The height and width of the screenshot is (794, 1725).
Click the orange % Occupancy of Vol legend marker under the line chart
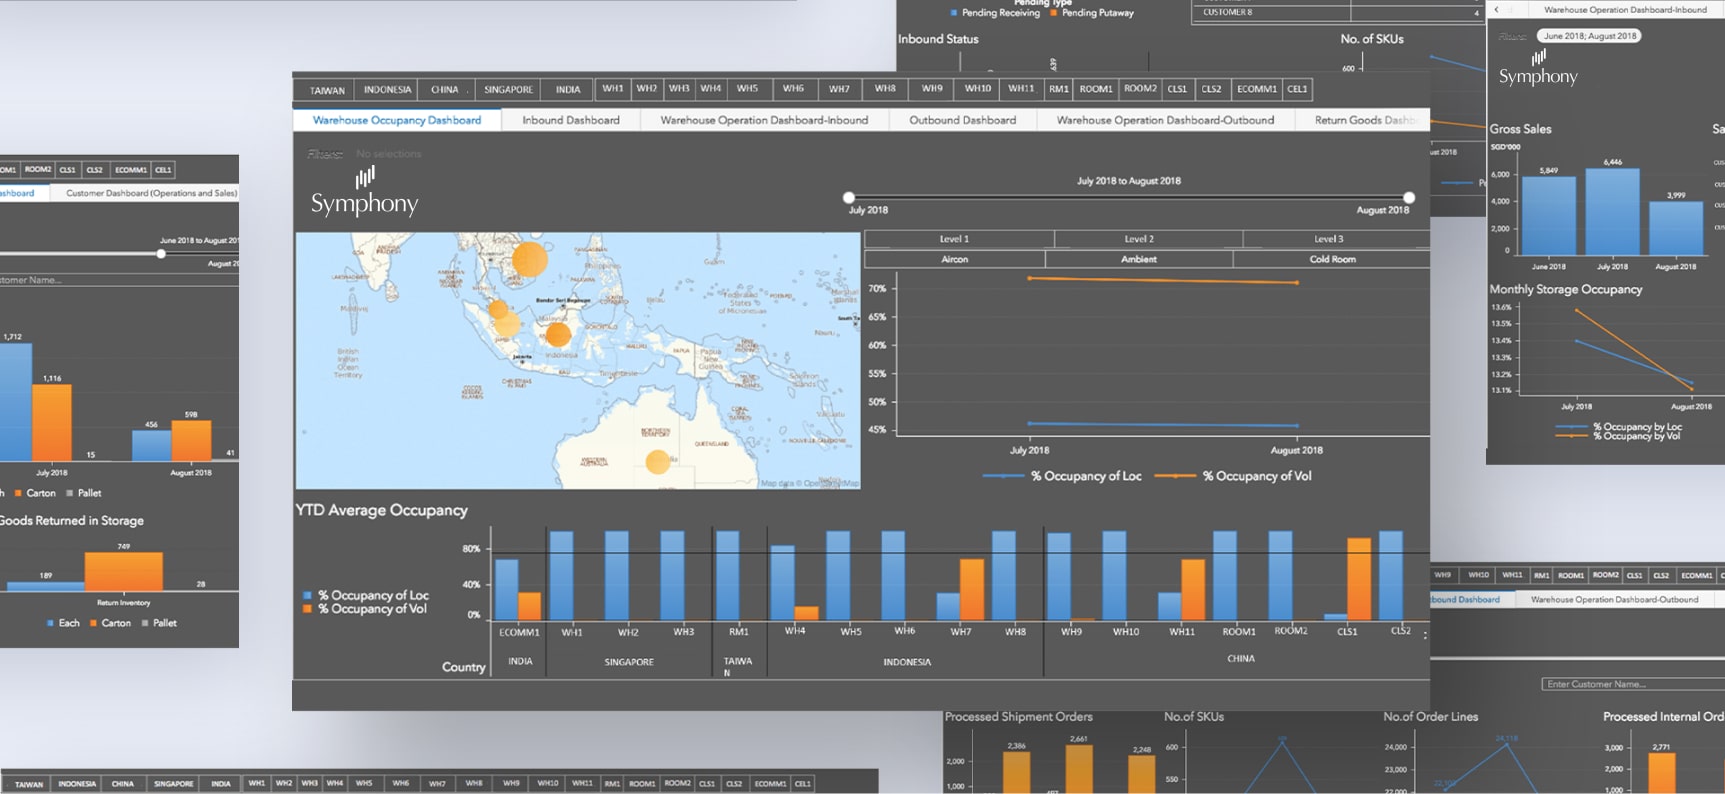tap(1175, 476)
